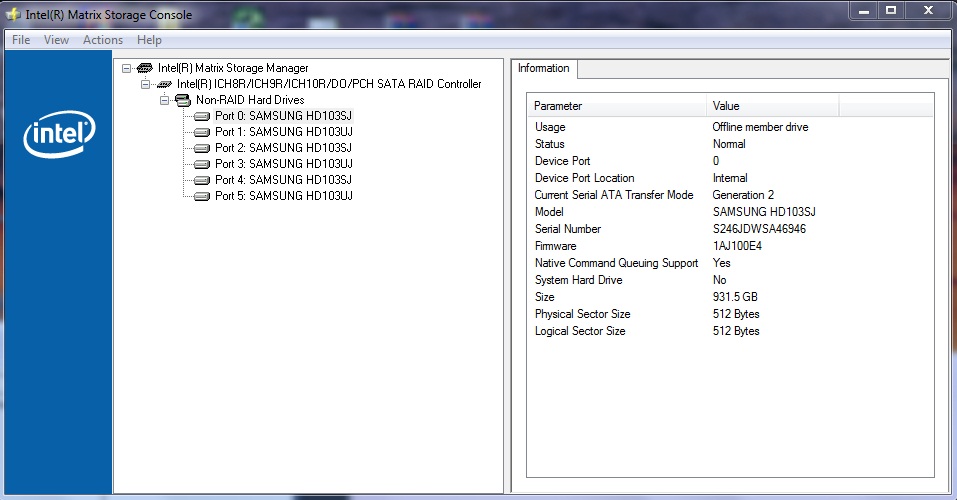
Task: Click firmware value 1AJ100E4
Action: [x=737, y=246]
